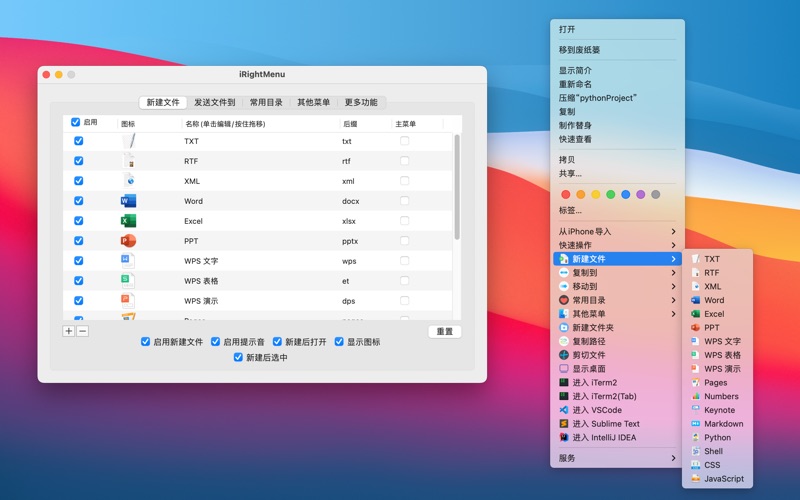This screenshot has height=500, width=800.
Task: Toggle 启用新建文件 checkbox
Action: (x=145, y=341)
